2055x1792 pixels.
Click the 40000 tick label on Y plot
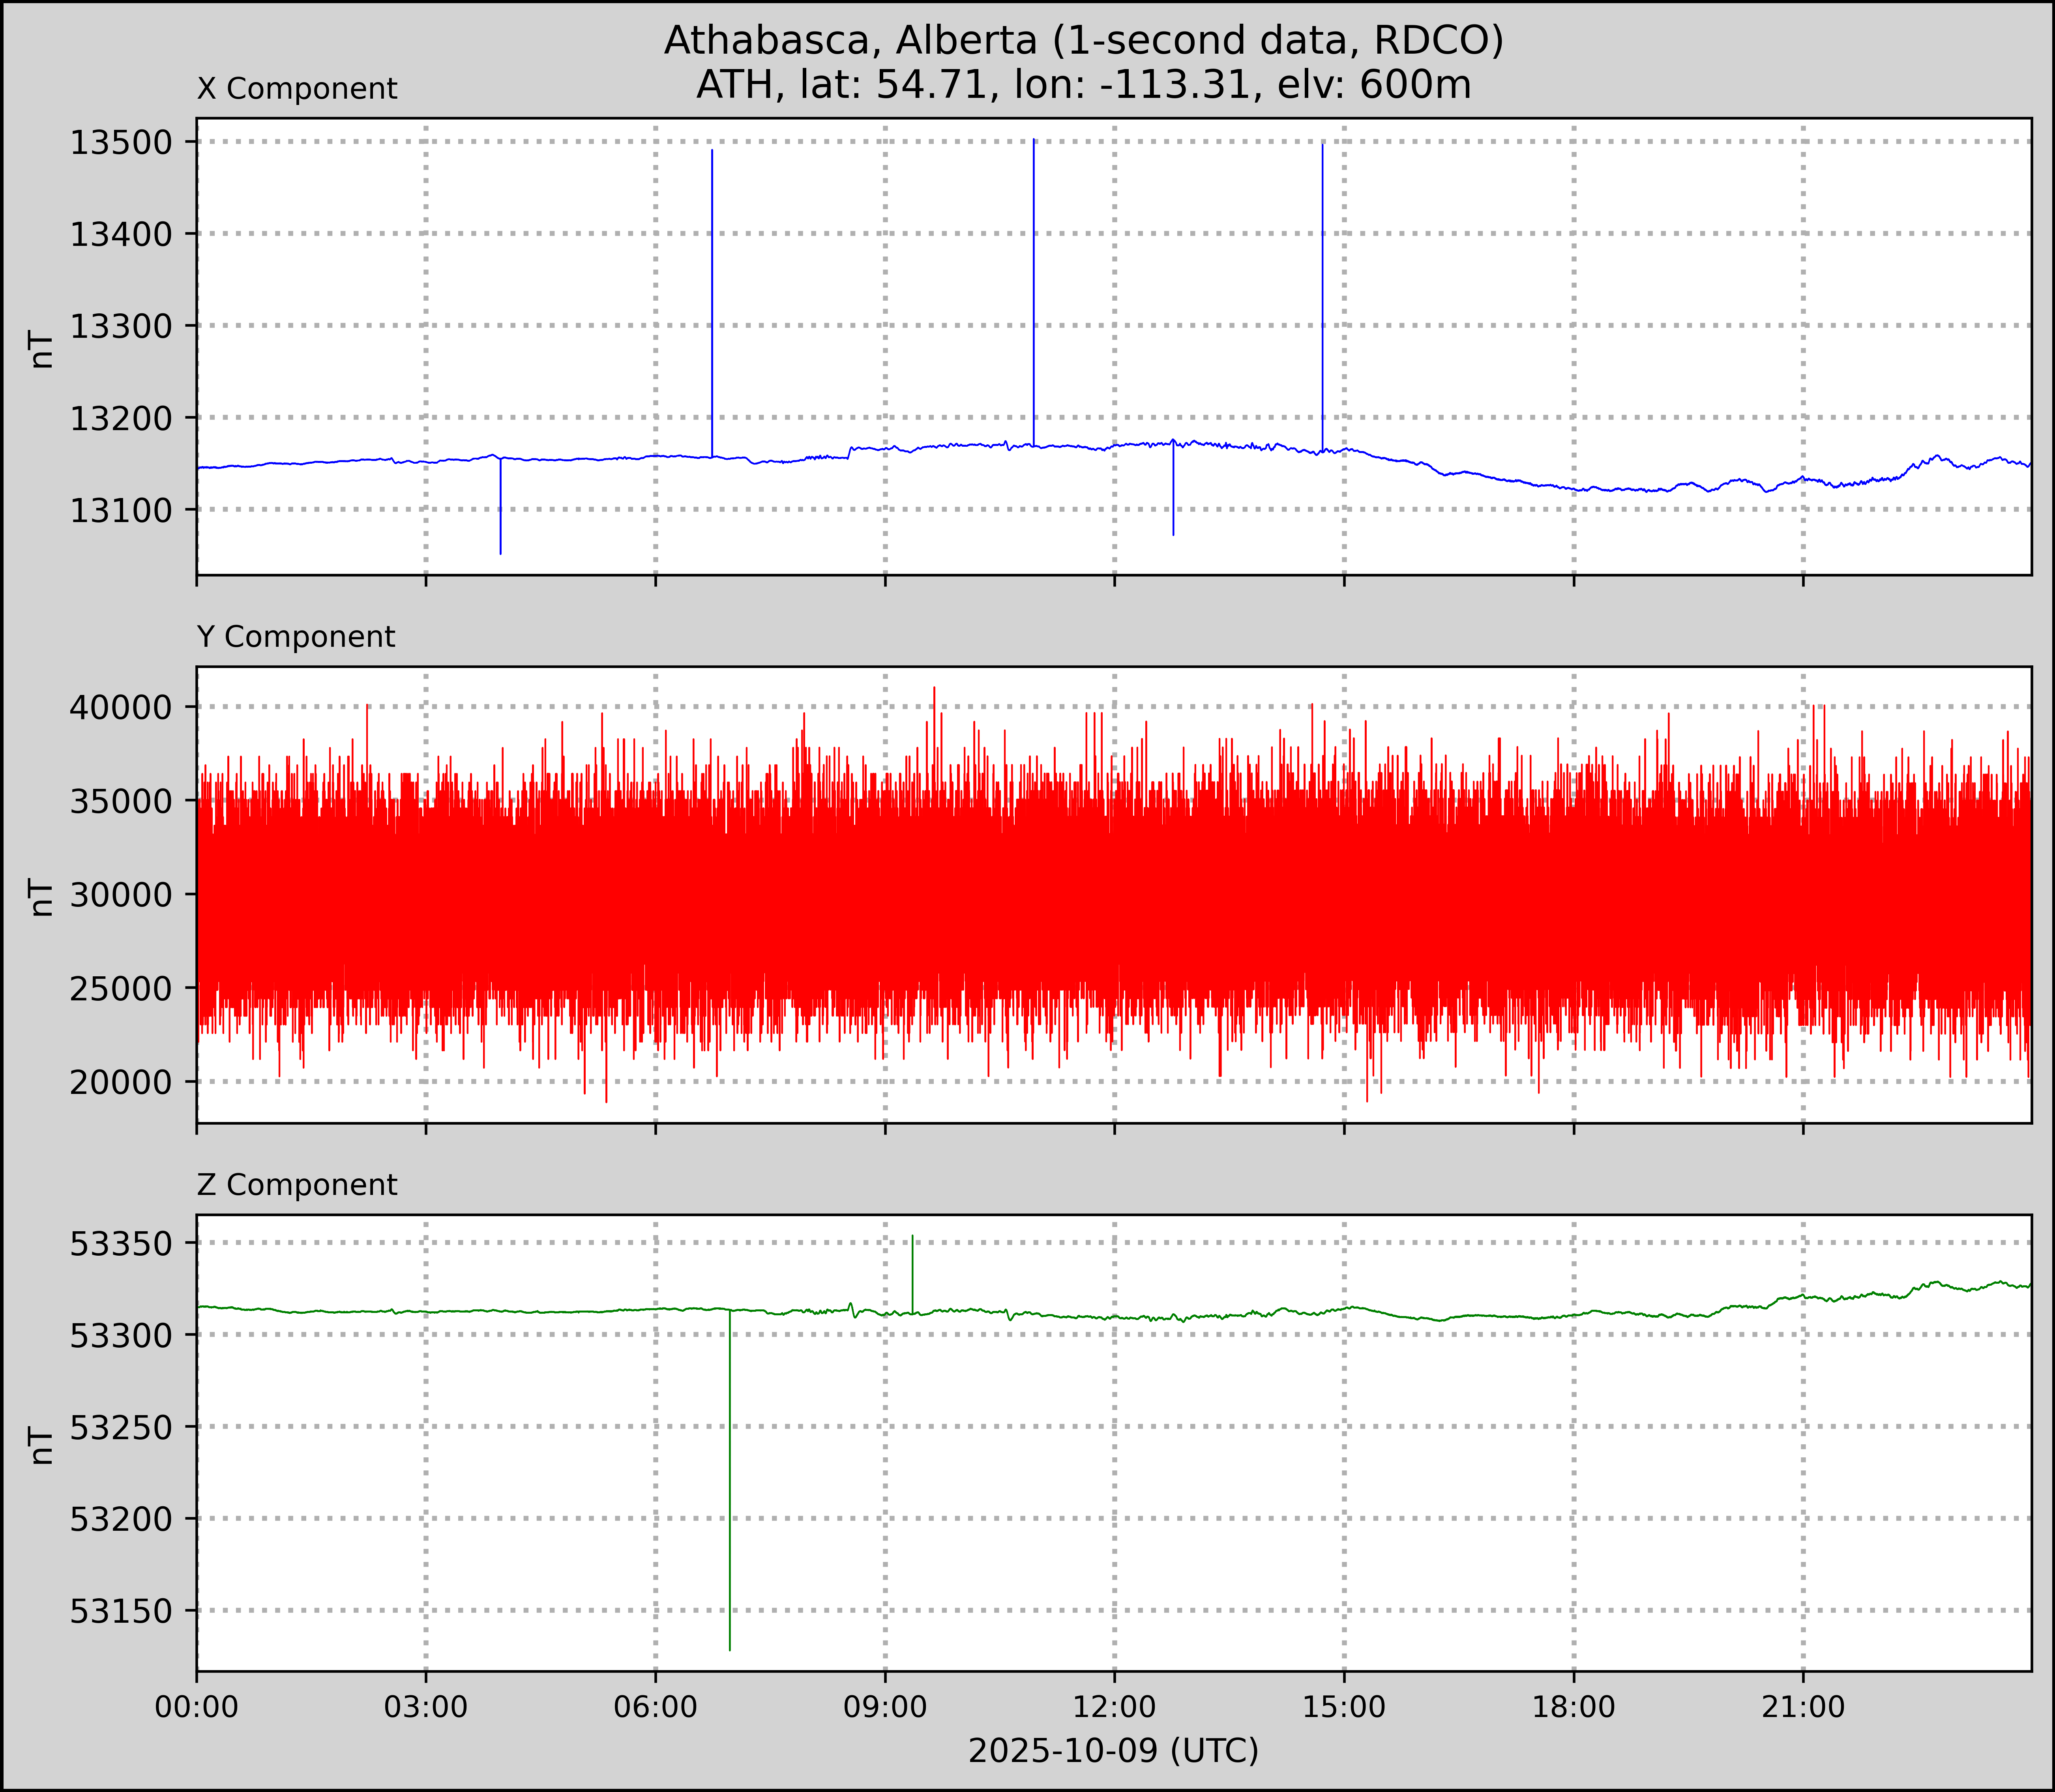[120, 708]
